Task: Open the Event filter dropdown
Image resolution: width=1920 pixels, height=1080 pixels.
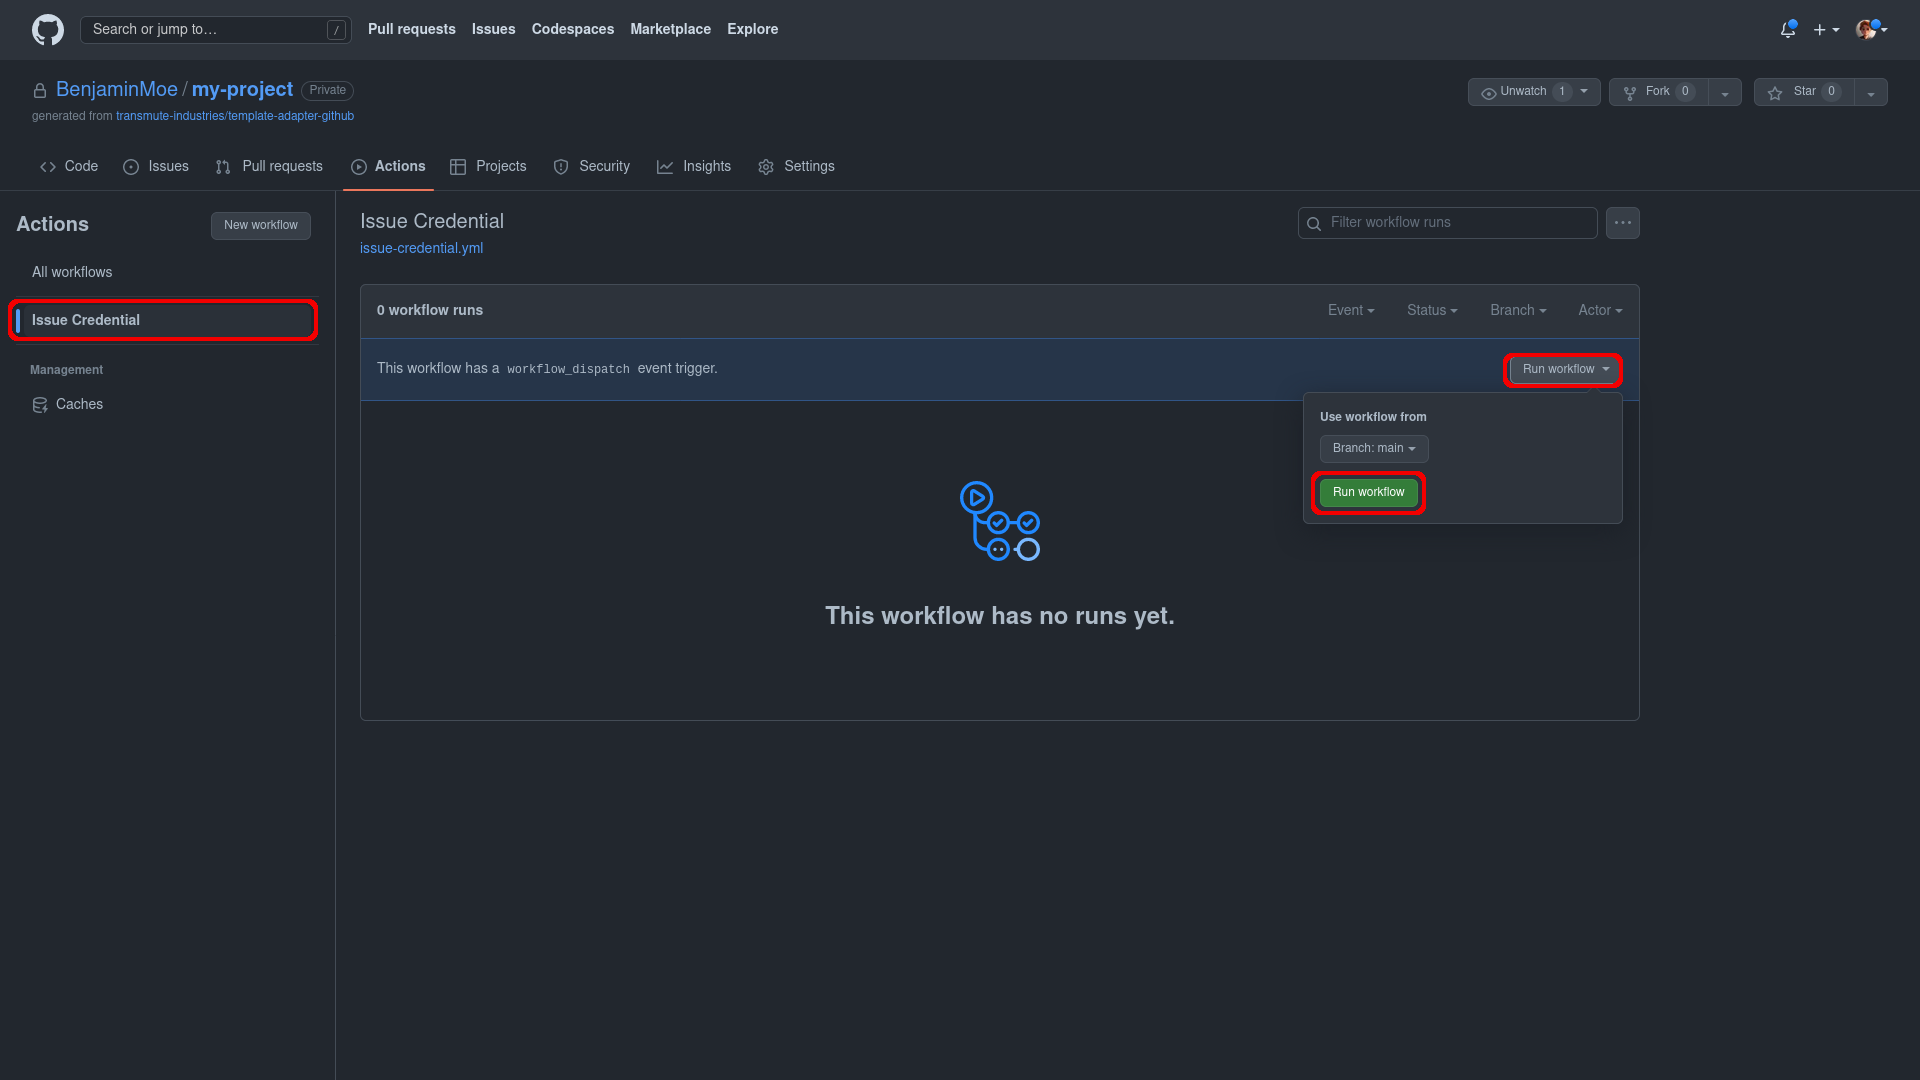Action: 1351,311
